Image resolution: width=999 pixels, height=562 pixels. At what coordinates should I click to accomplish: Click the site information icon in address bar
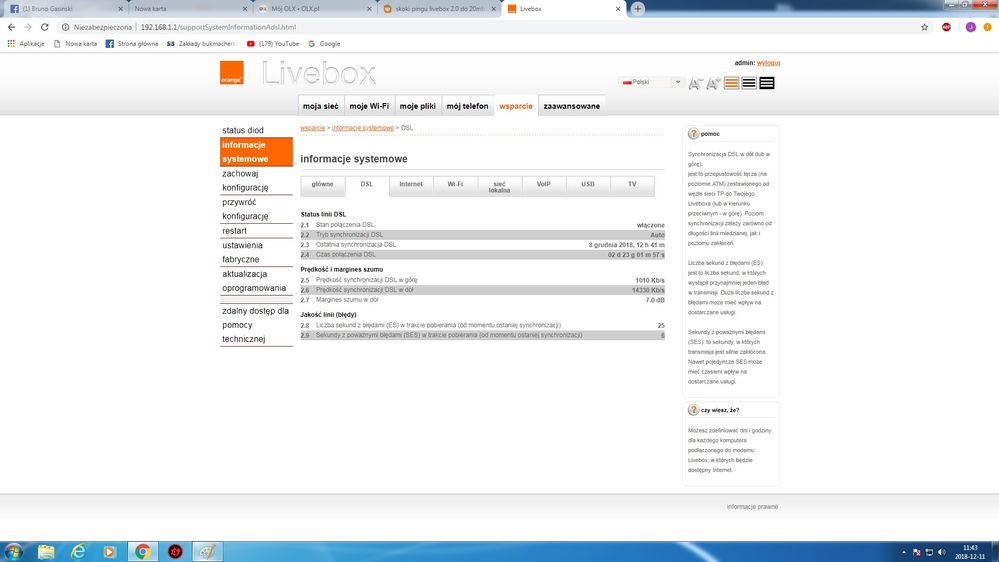pyautogui.click(x=65, y=27)
